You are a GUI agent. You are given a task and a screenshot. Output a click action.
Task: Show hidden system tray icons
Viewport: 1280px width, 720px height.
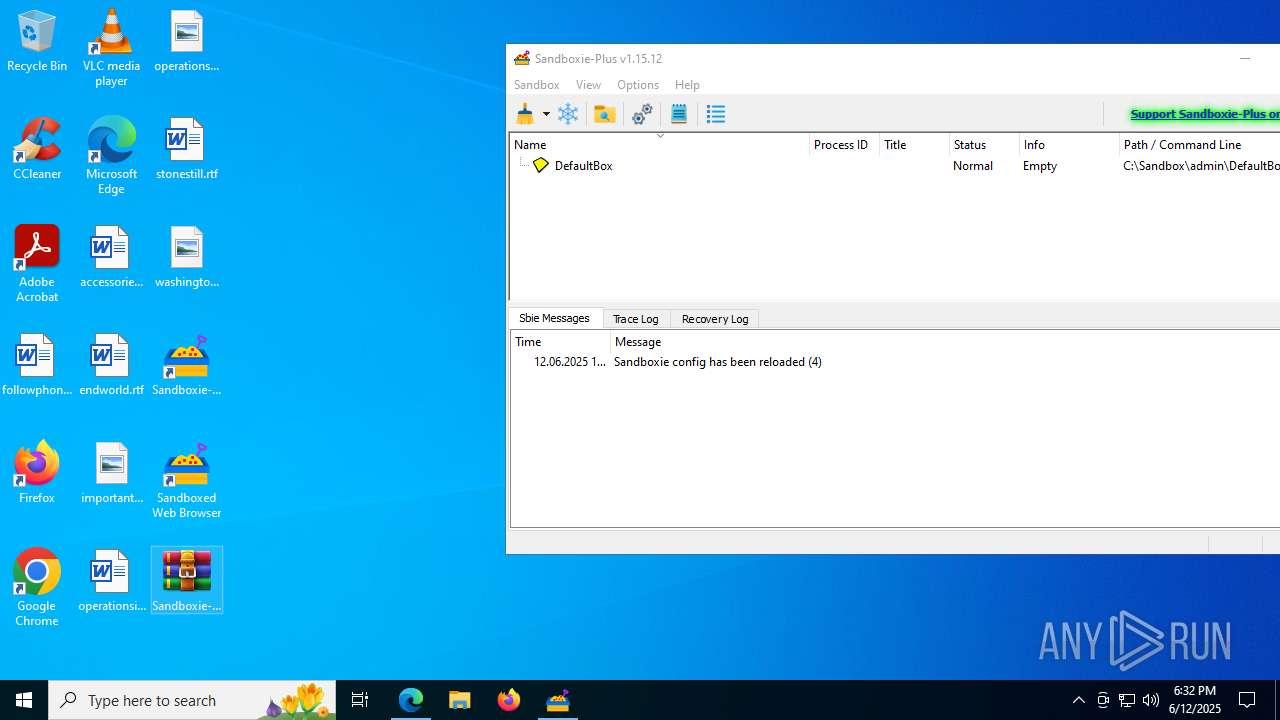tap(1079, 700)
